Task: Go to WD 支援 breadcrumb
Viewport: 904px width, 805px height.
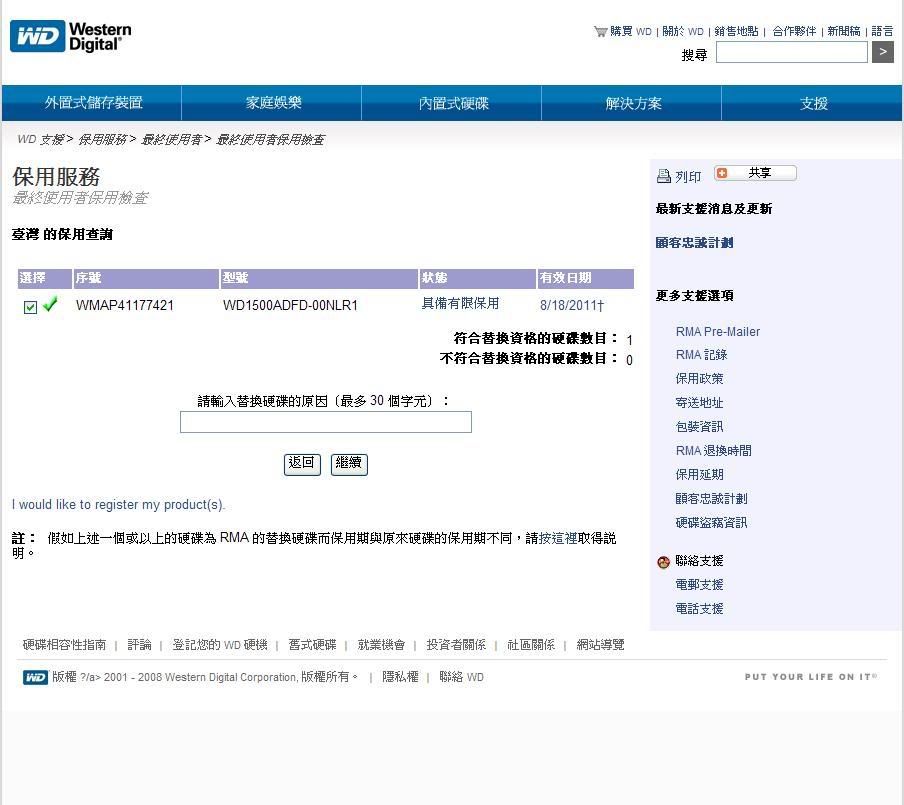Action: pos(40,140)
